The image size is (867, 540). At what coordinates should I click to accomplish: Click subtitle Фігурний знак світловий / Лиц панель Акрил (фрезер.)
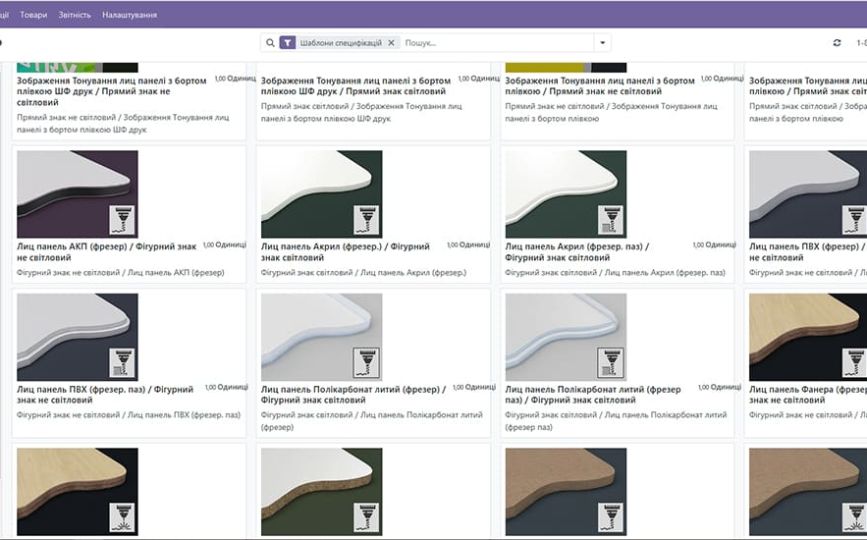pyautogui.click(x=364, y=272)
